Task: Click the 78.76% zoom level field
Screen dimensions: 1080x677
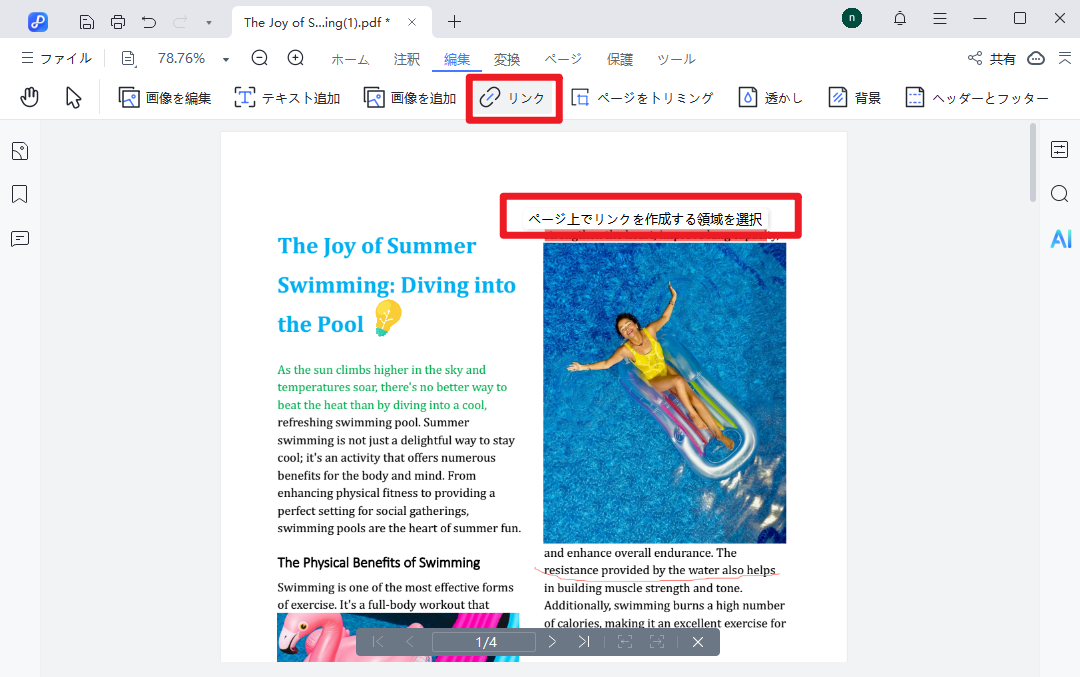Action: tap(182, 59)
